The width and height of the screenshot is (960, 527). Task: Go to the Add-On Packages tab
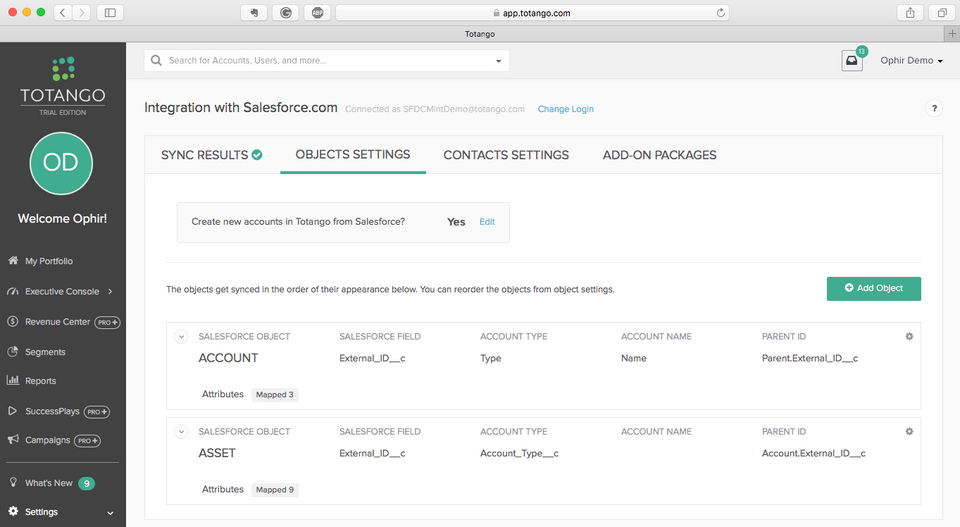tap(659, 155)
